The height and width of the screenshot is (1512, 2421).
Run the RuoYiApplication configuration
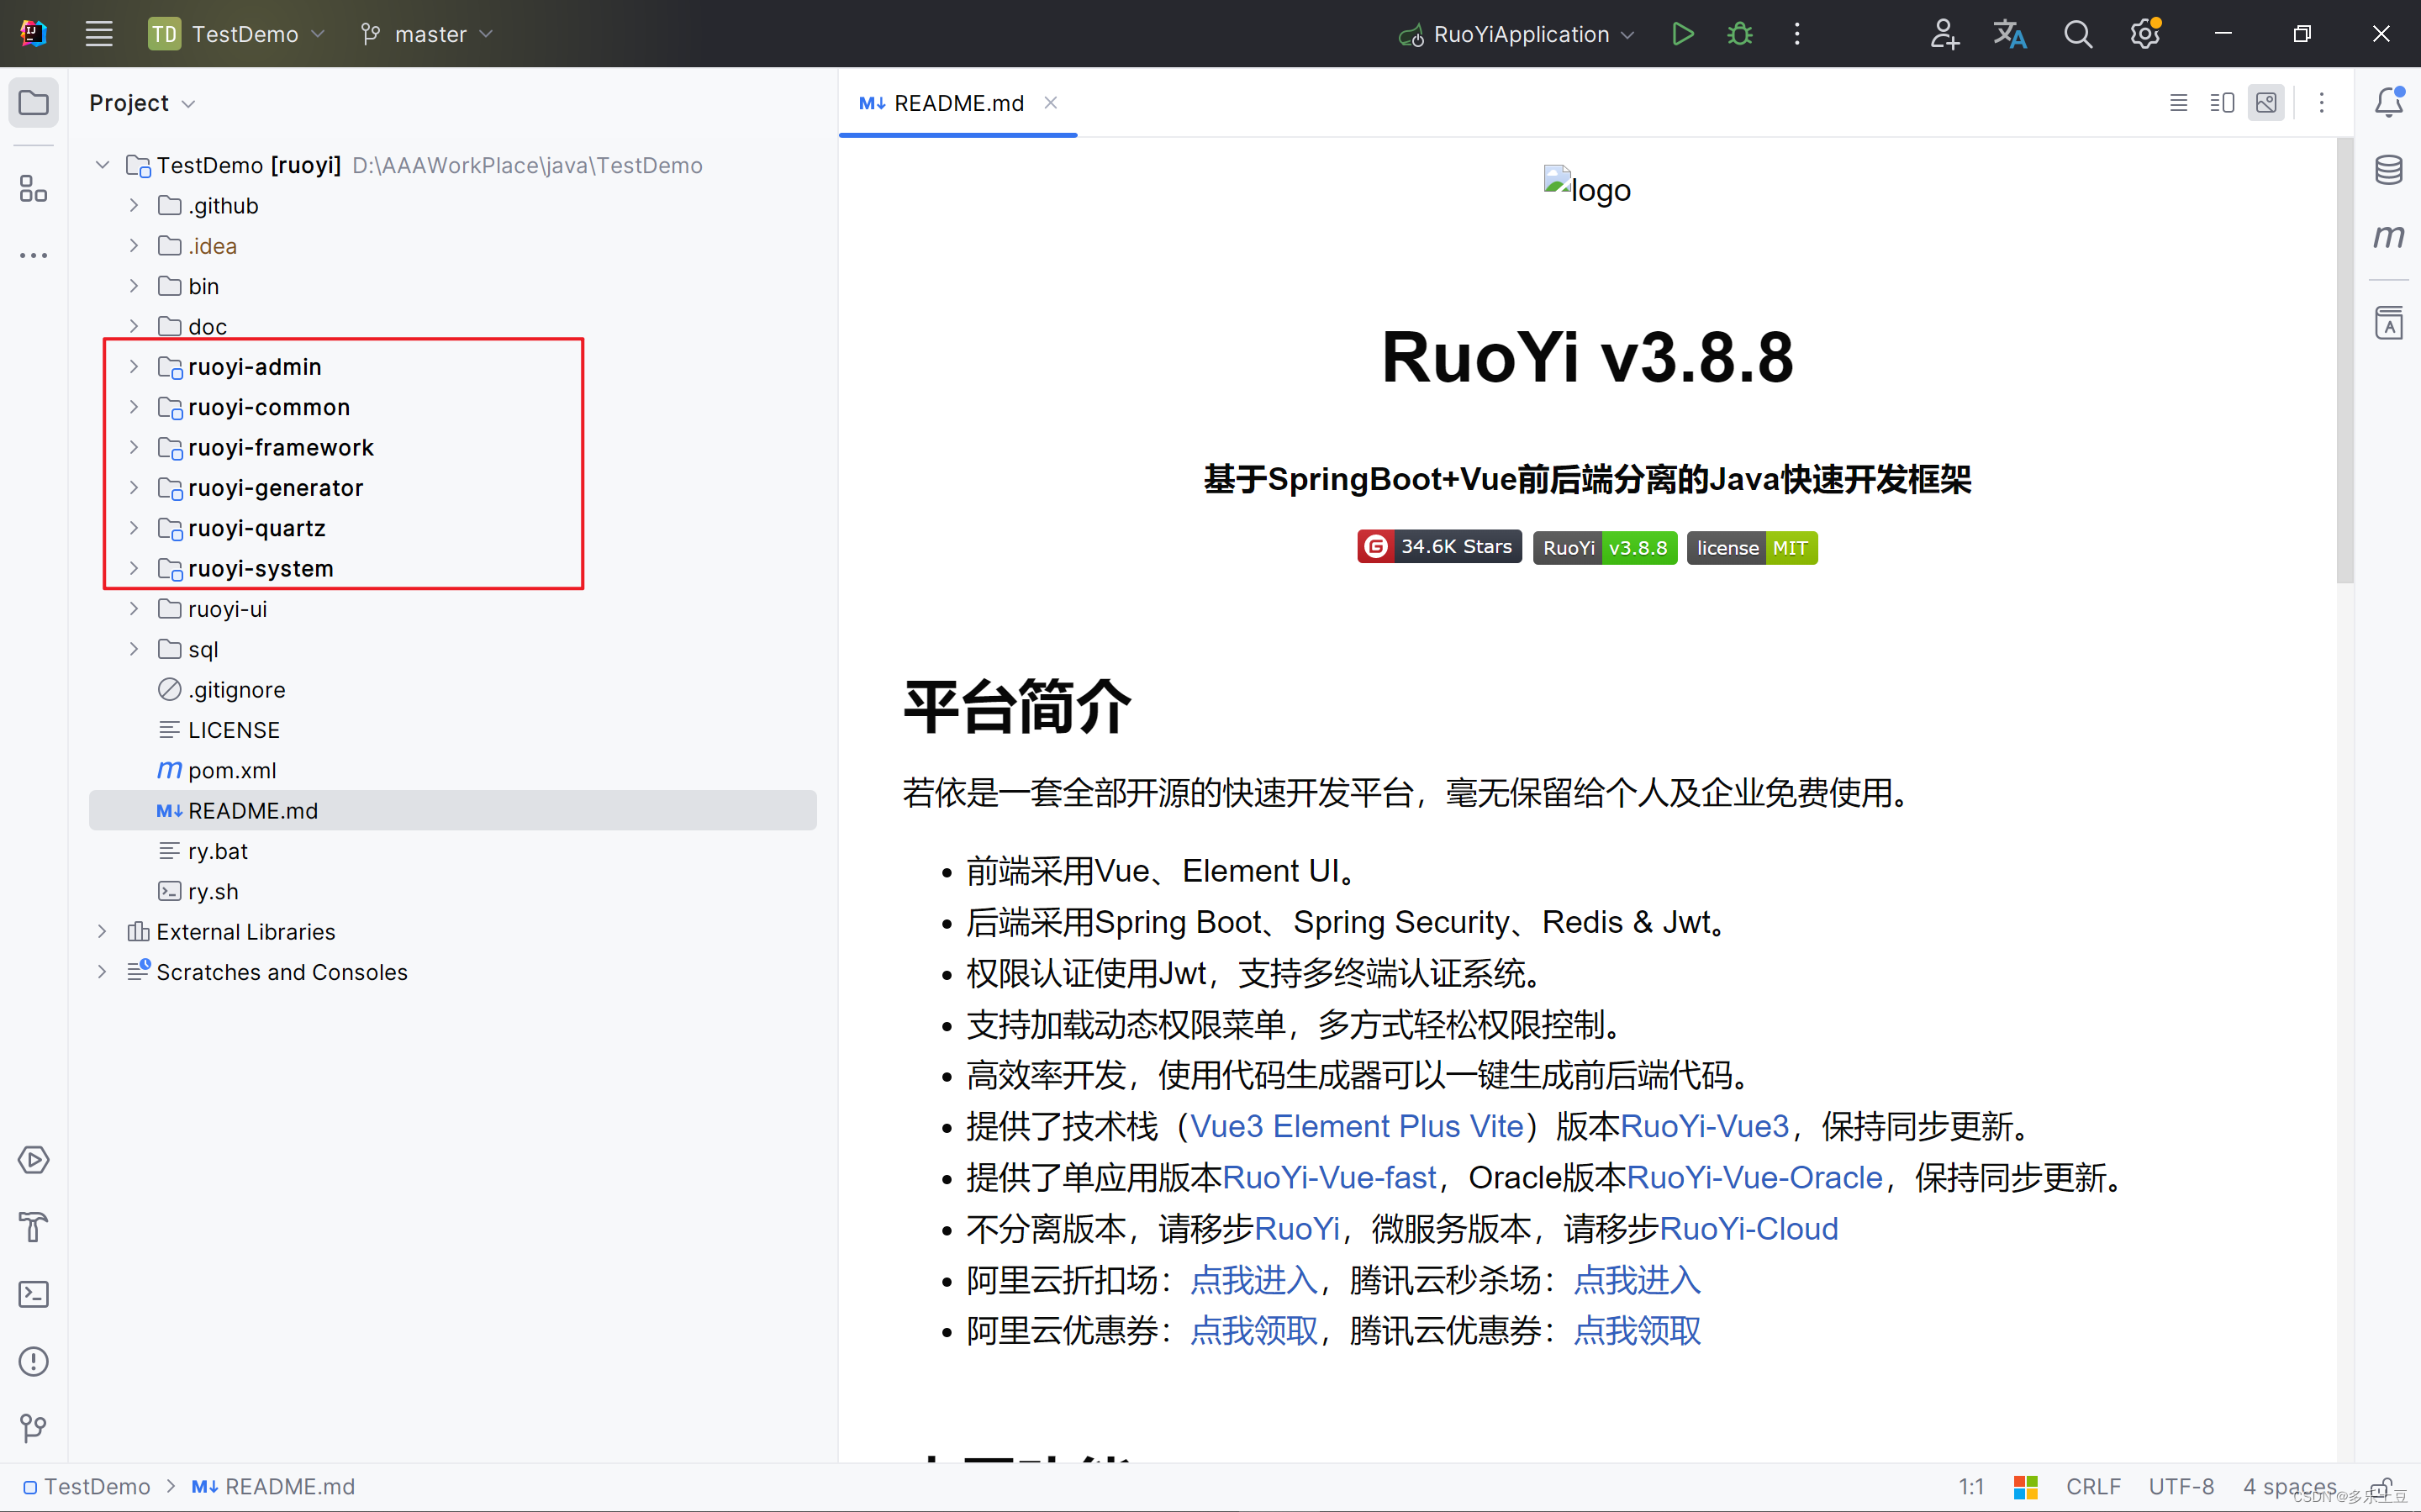(1683, 33)
